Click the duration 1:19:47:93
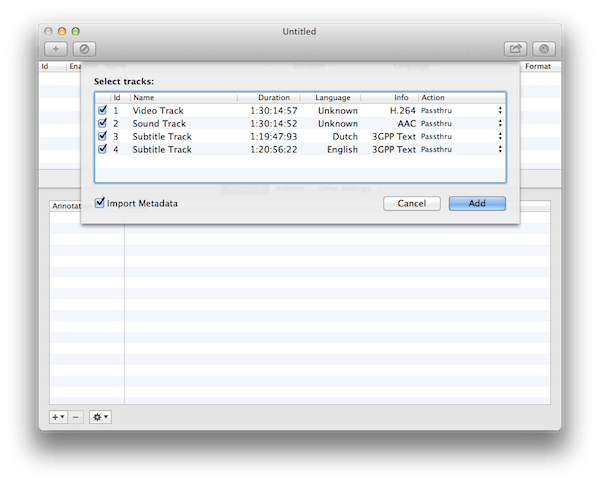The height and width of the screenshot is (484, 600). tap(274, 137)
